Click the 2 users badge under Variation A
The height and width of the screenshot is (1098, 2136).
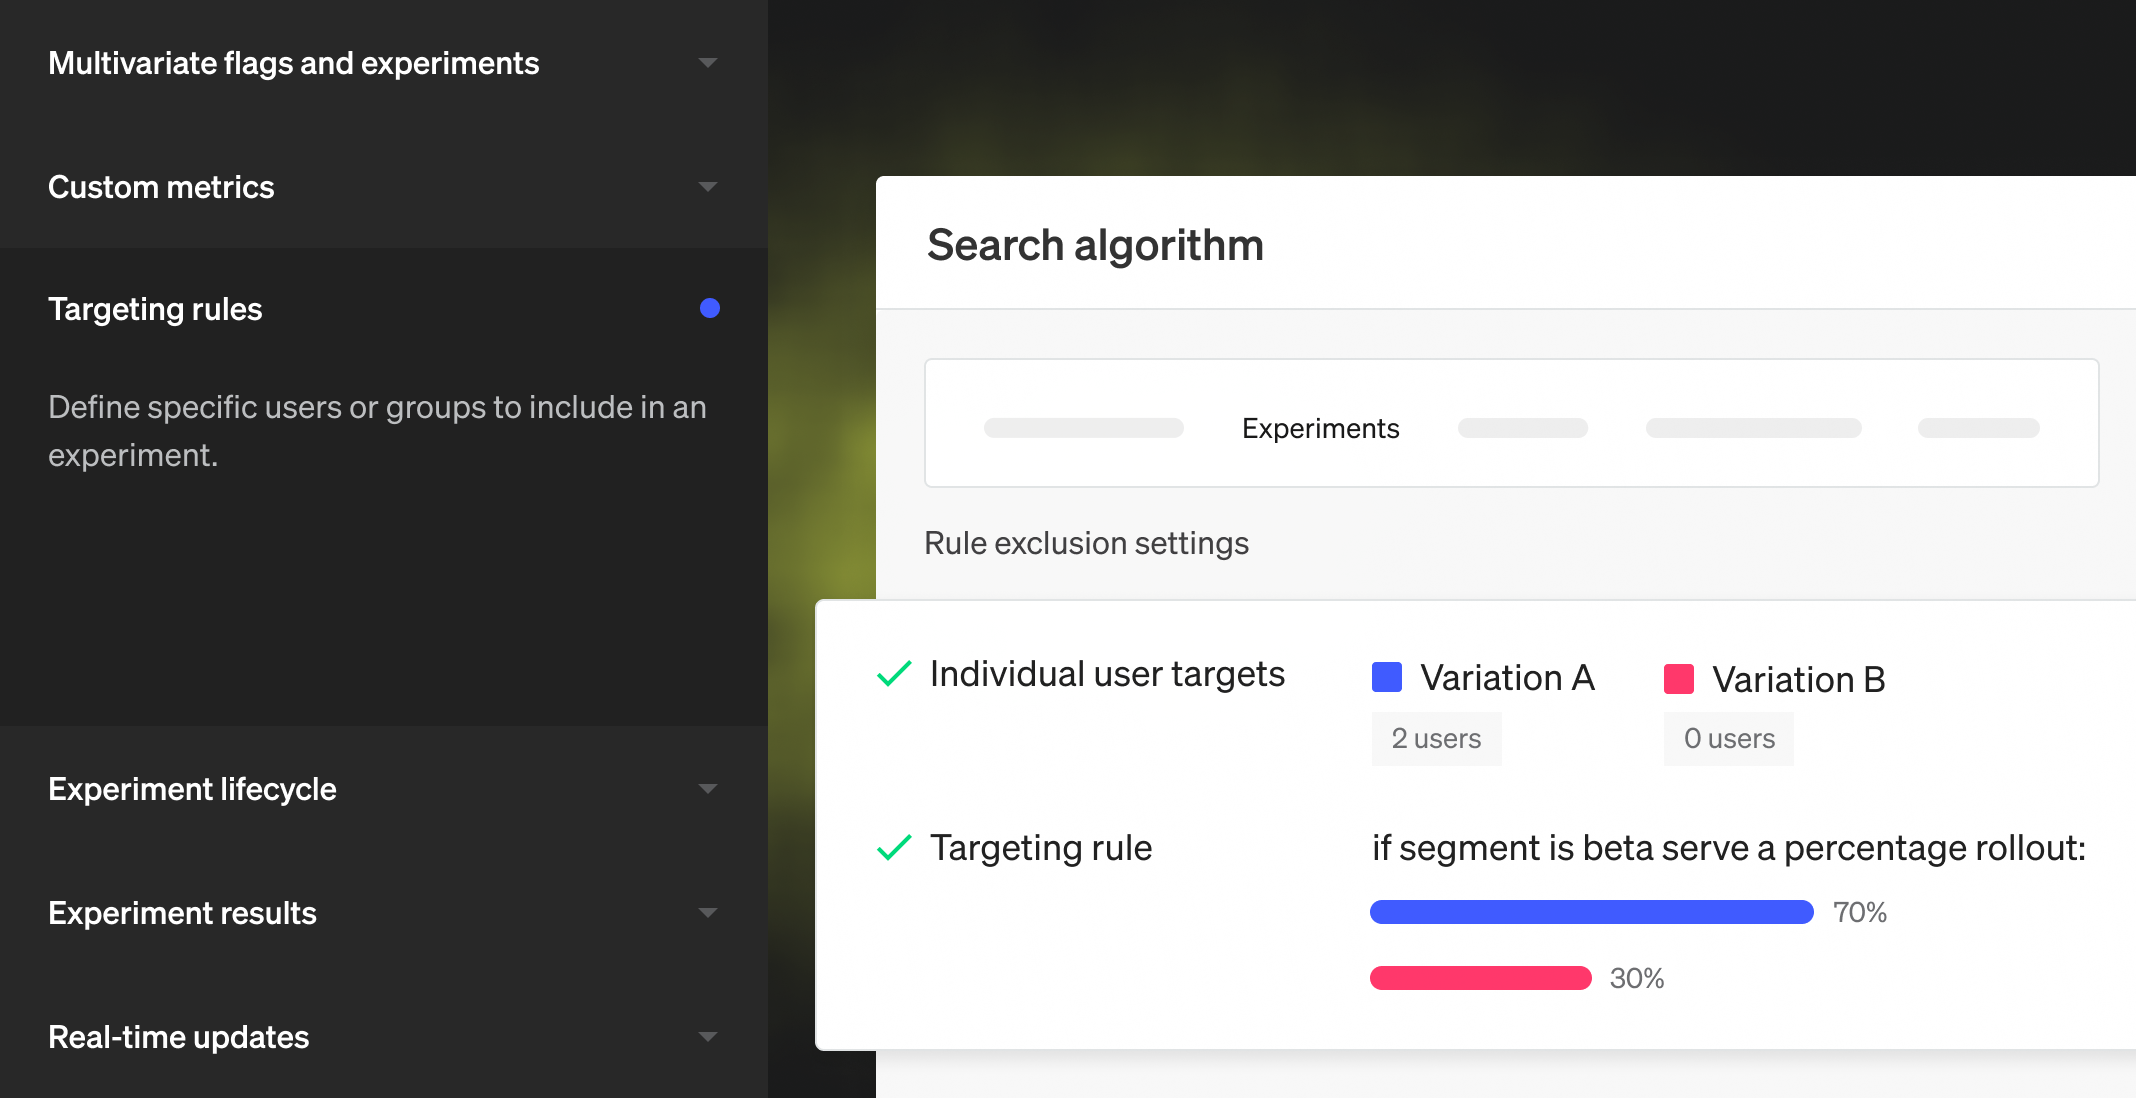pyautogui.click(x=1436, y=739)
